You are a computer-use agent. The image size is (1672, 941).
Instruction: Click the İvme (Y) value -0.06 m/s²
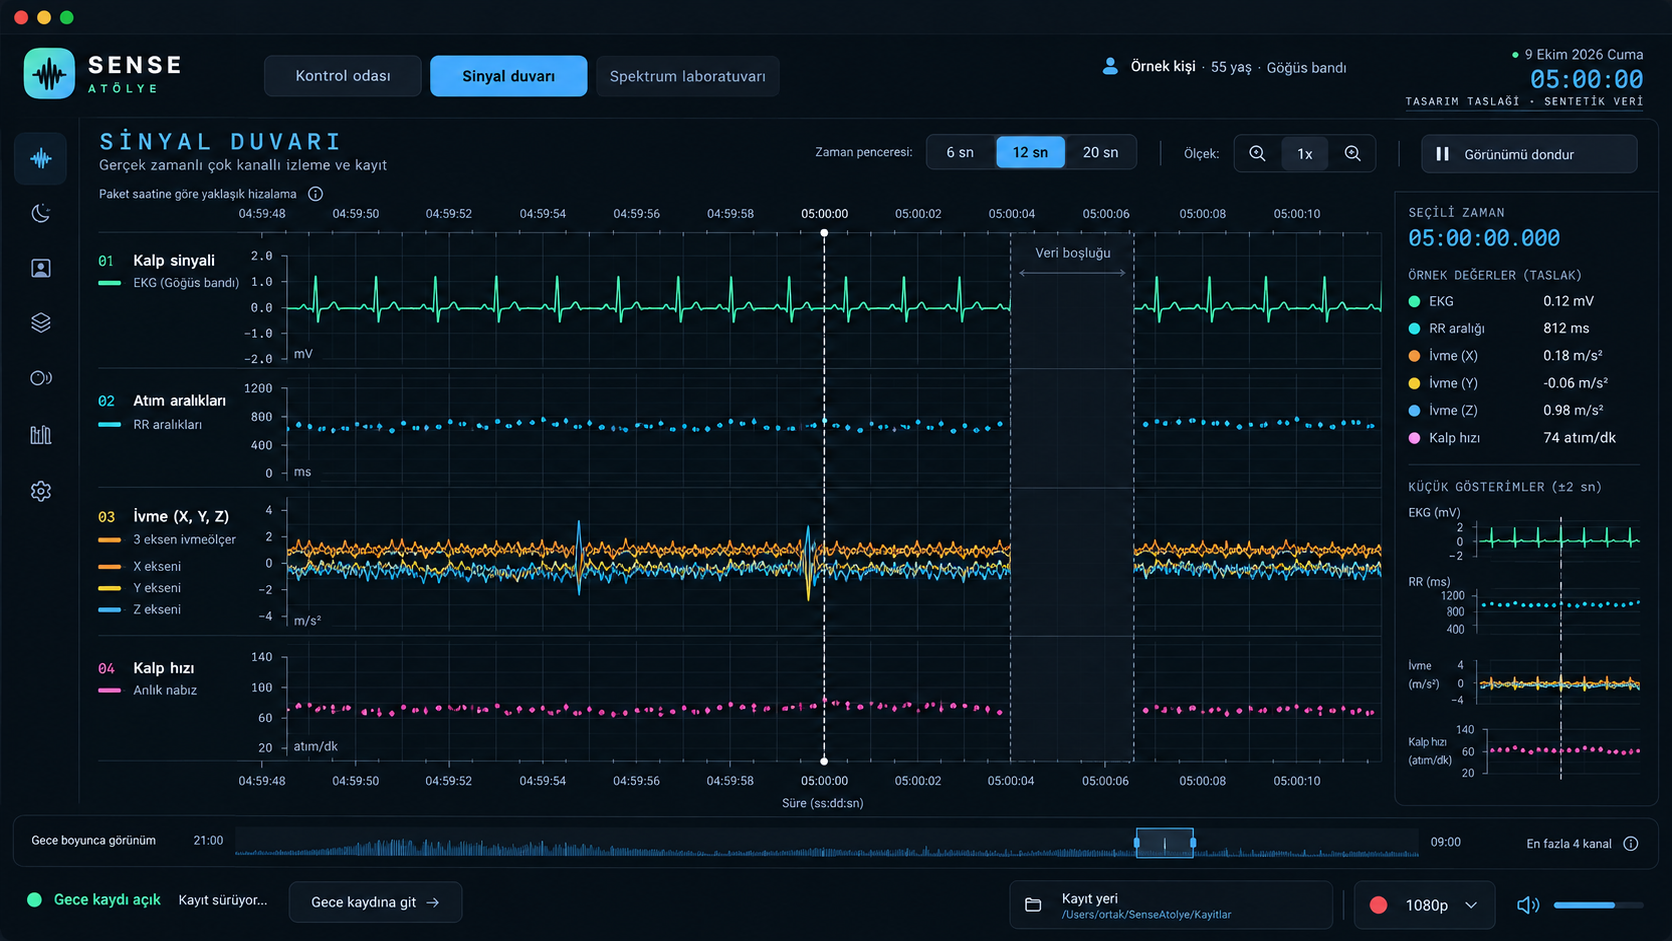coord(1575,383)
